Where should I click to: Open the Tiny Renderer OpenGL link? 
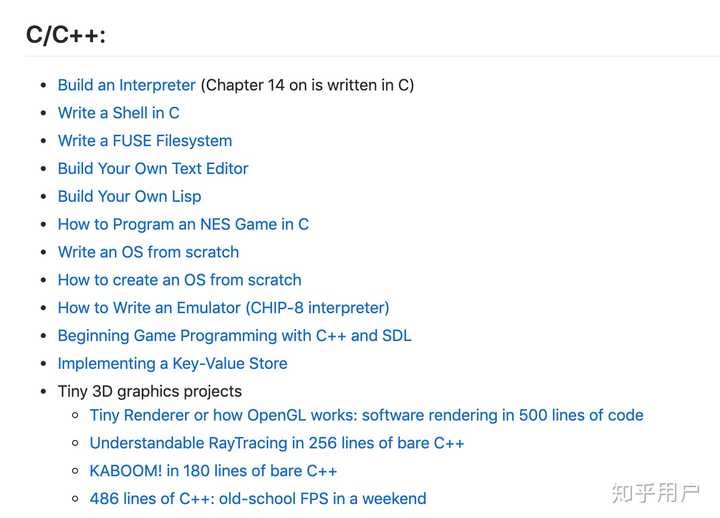(x=366, y=415)
